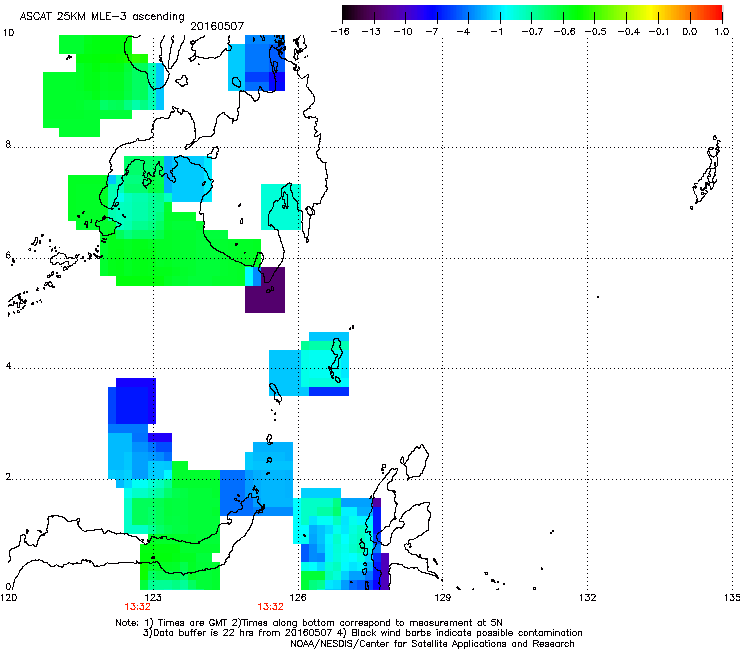The image size is (740, 650).
Task: Click longitude label 120 on the bottom axis
Action: [x=8, y=598]
